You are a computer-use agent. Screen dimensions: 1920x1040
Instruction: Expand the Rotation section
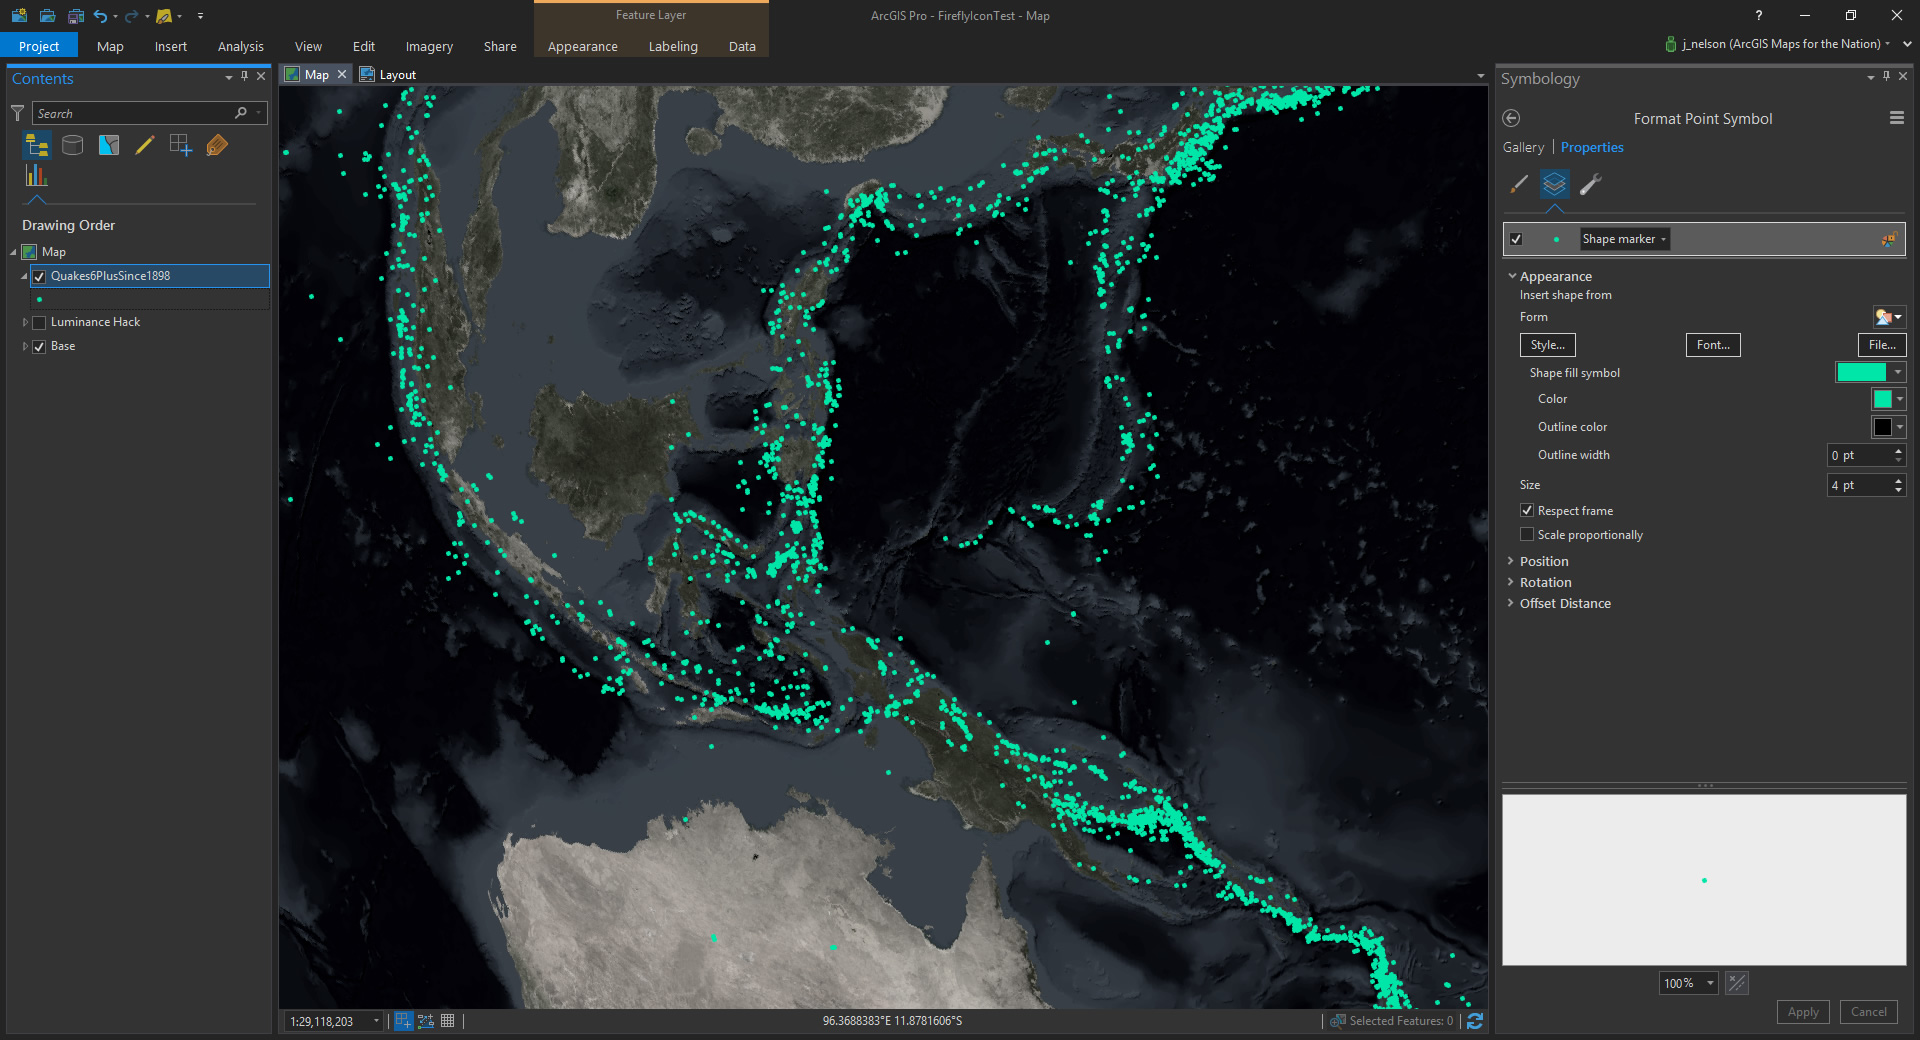(1511, 582)
